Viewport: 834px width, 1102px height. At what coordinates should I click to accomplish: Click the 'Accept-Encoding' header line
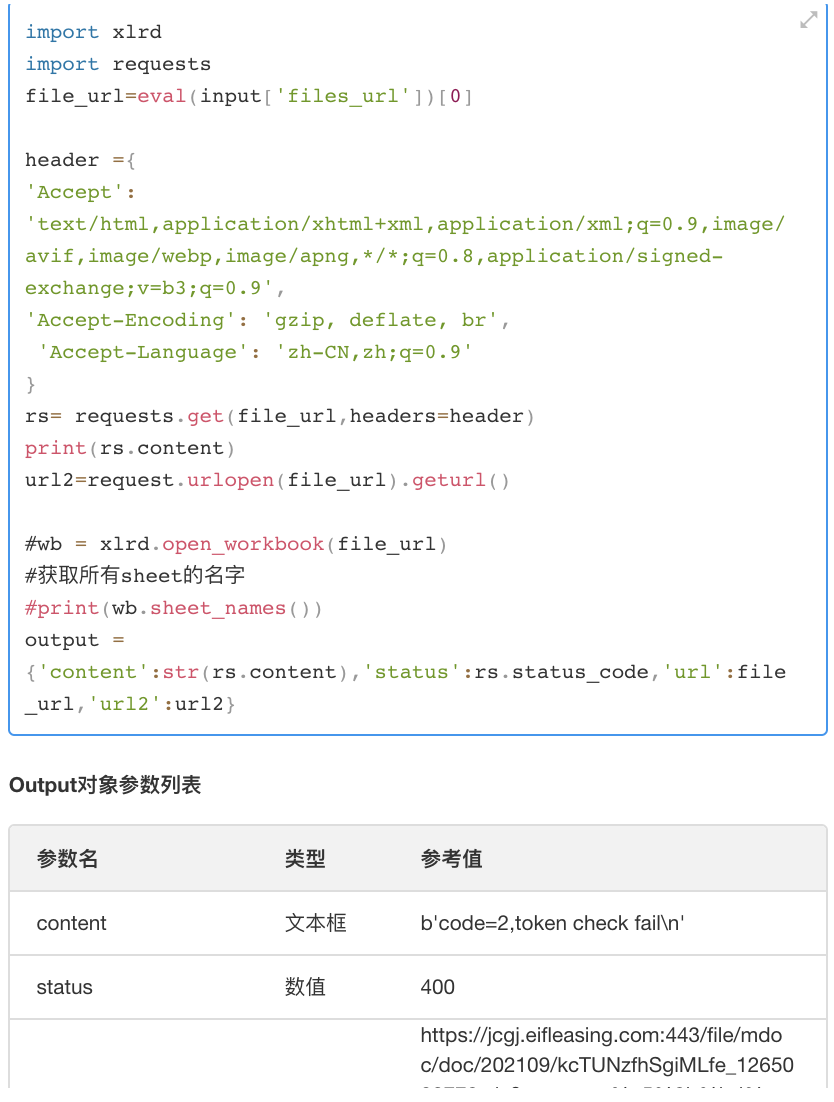tap(268, 320)
